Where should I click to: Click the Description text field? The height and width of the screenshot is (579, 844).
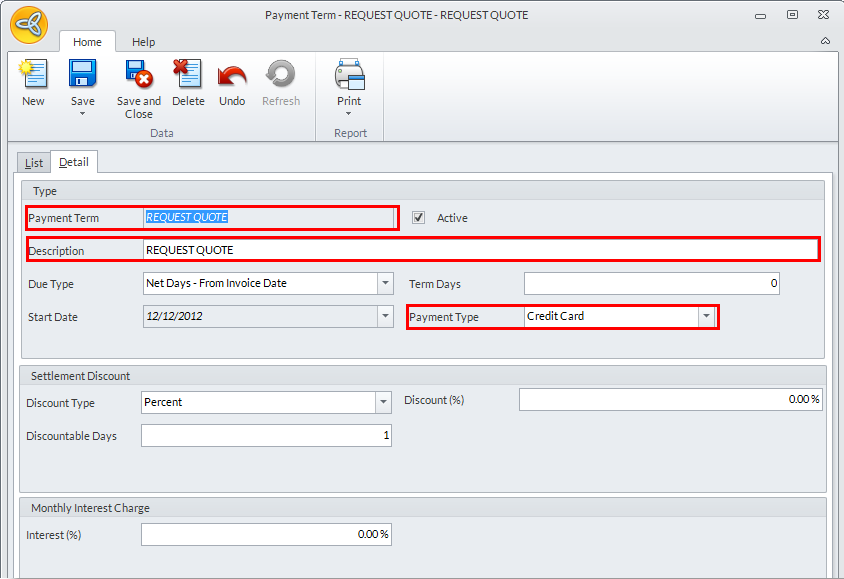pos(480,250)
